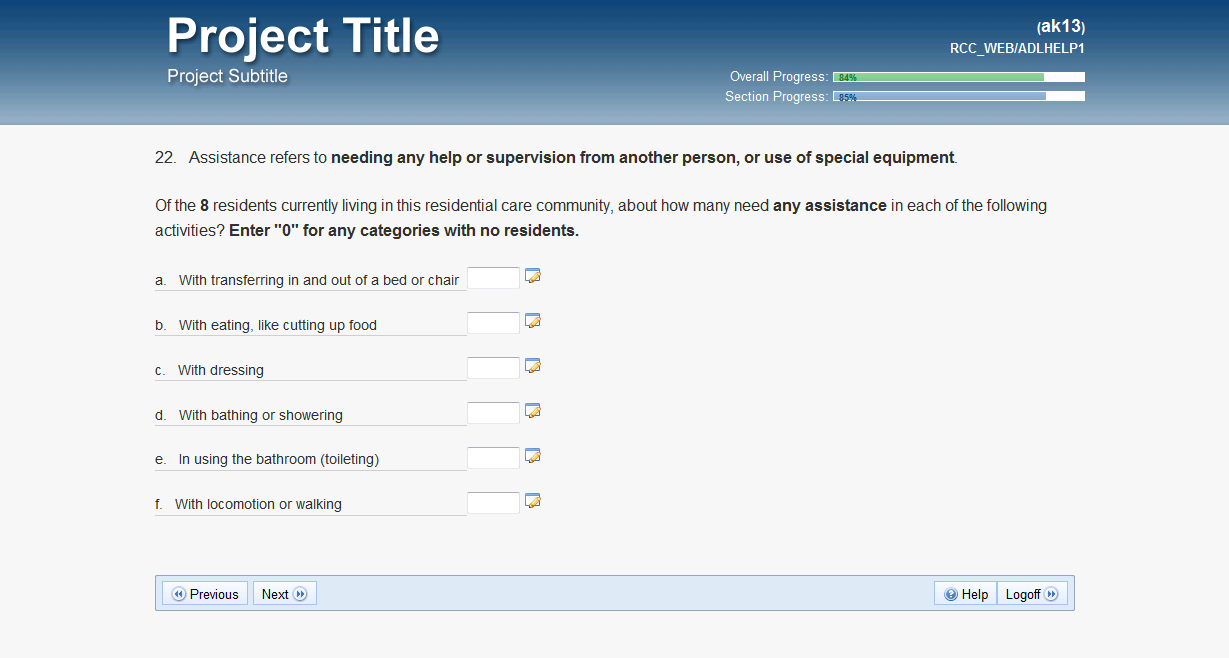The height and width of the screenshot is (658, 1229).
Task: Open the note icon beside bathing row
Action: [x=533, y=411]
